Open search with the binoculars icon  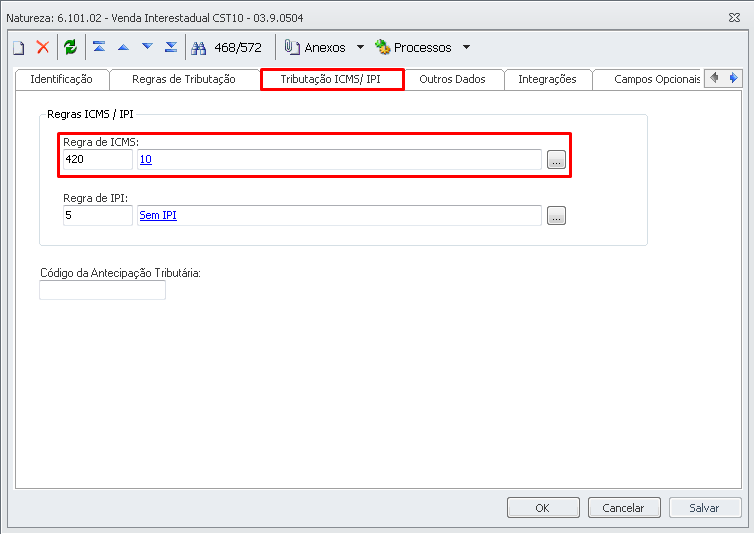click(198, 48)
